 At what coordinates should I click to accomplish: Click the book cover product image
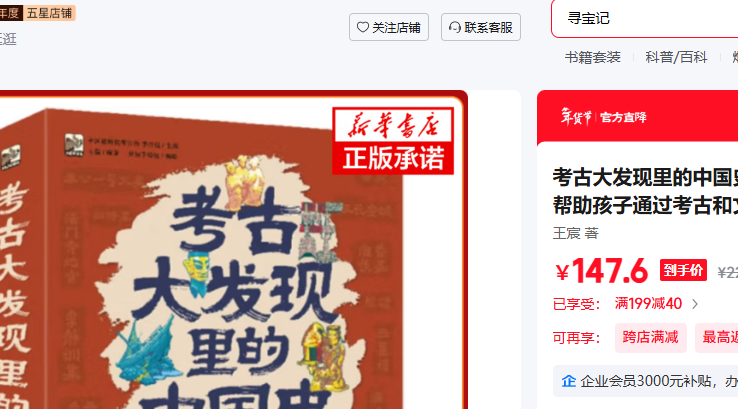tap(233, 250)
